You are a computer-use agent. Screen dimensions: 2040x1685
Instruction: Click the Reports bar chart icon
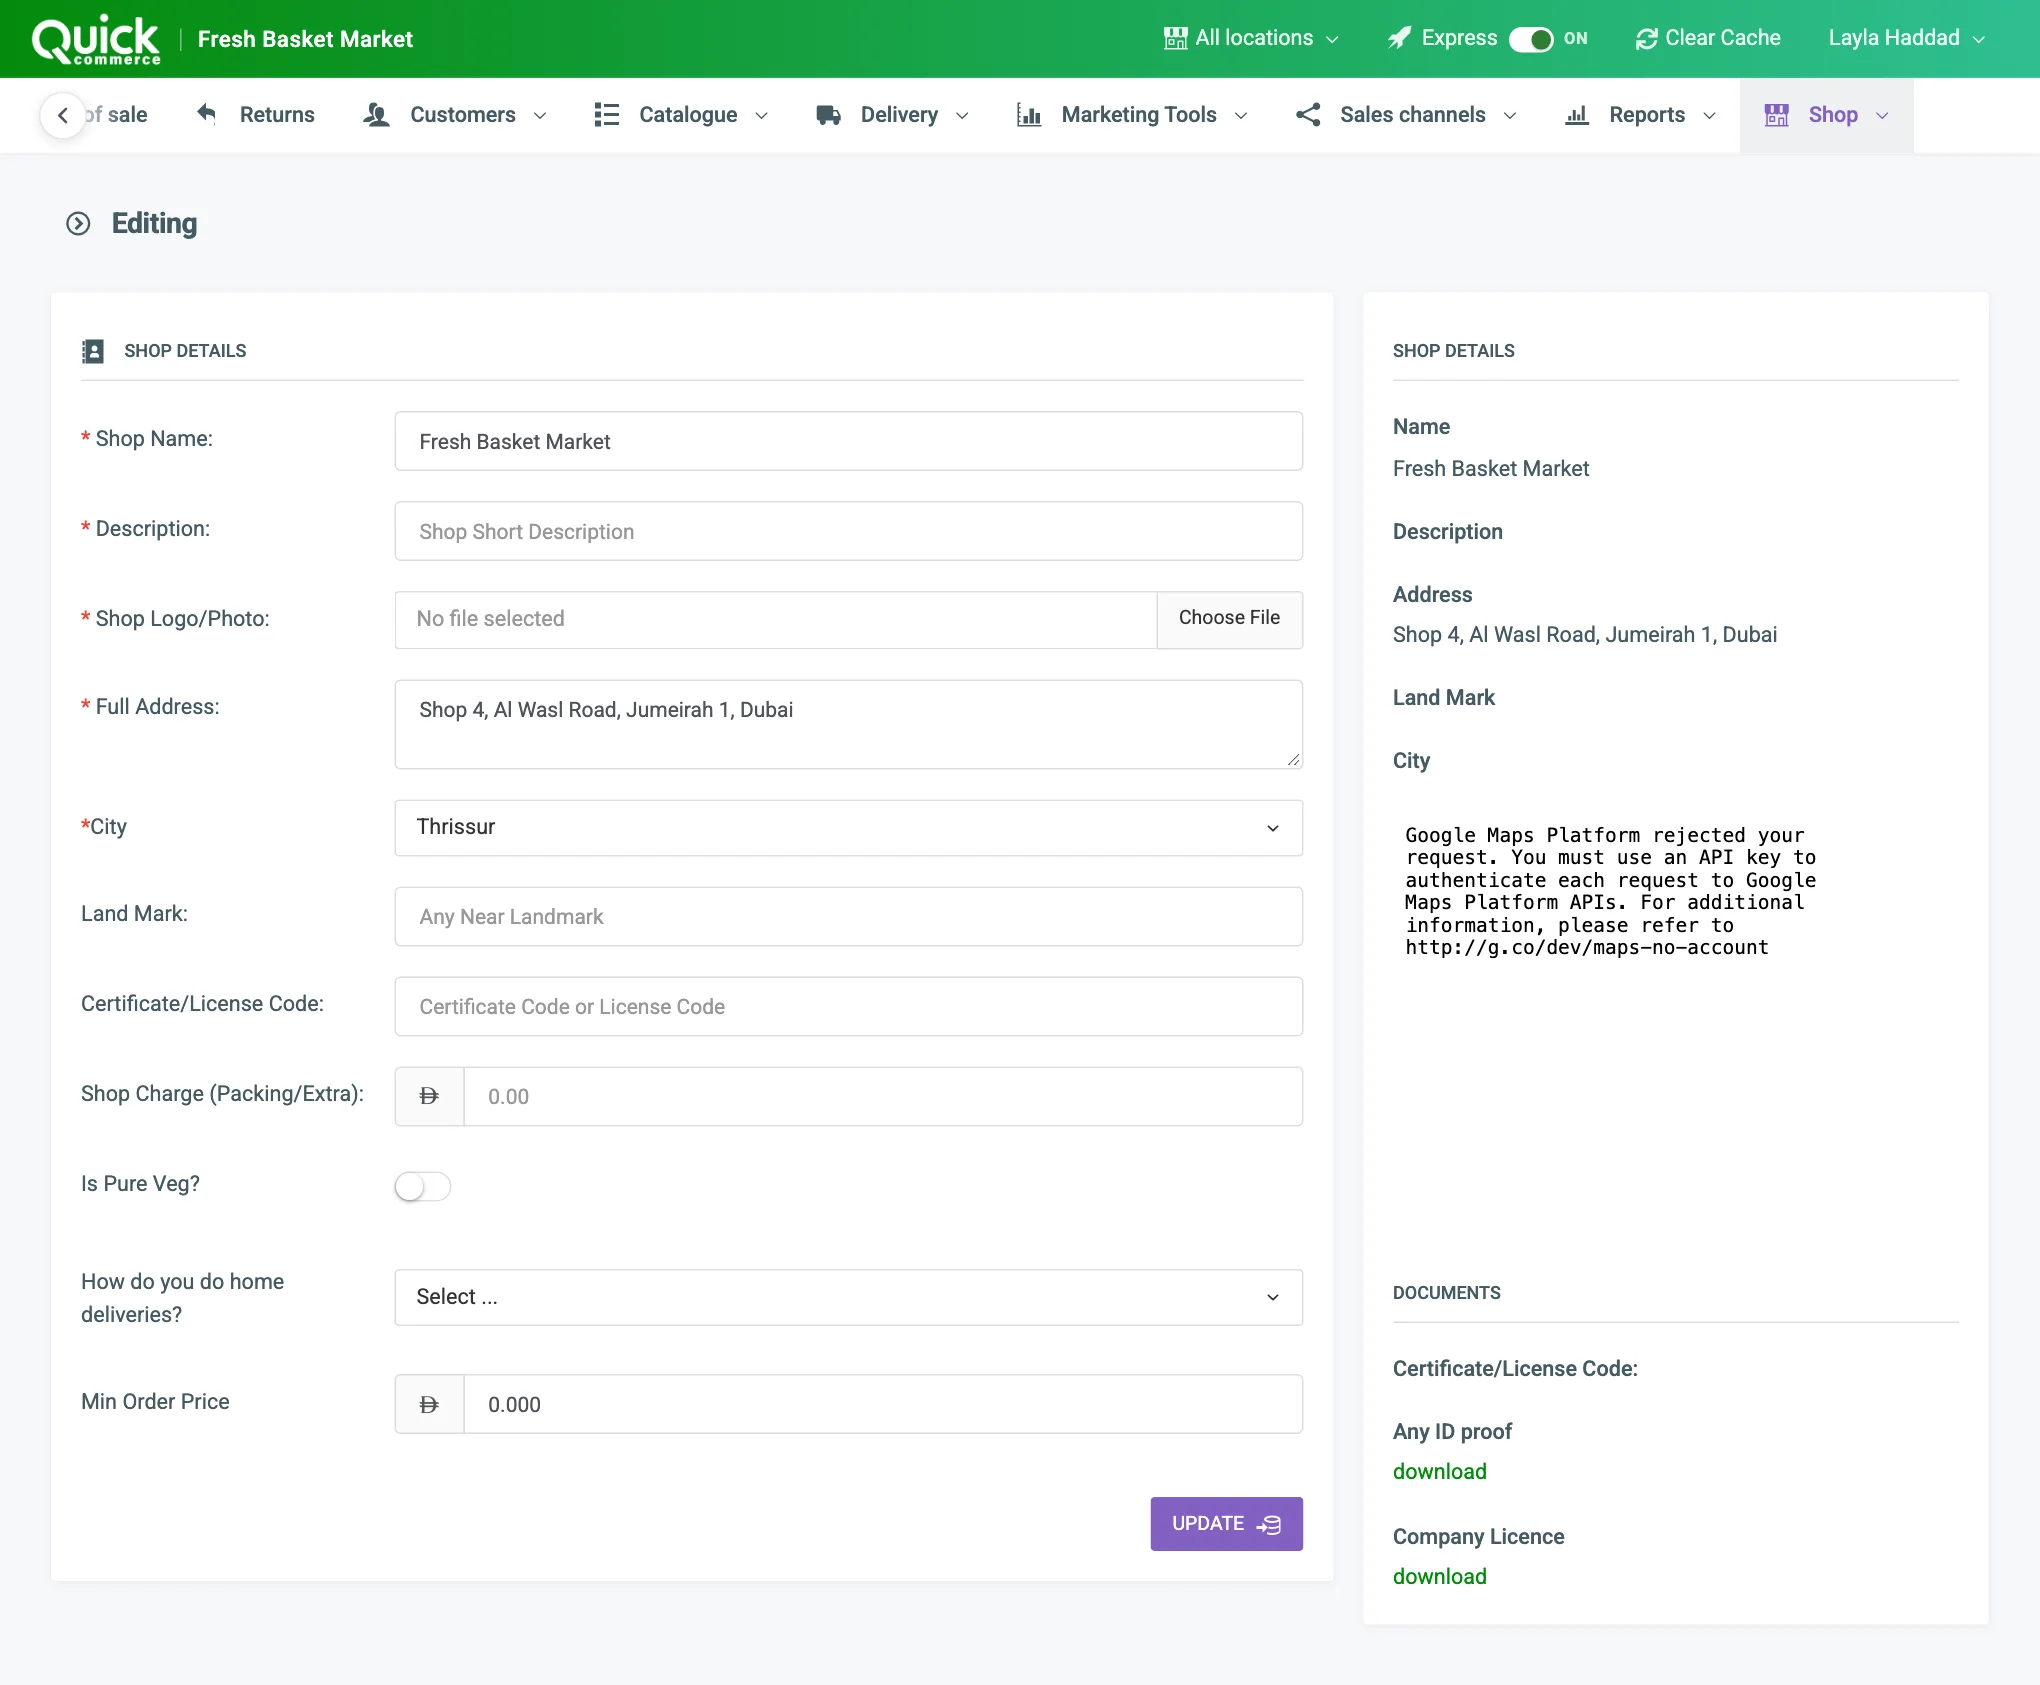pos(1577,114)
